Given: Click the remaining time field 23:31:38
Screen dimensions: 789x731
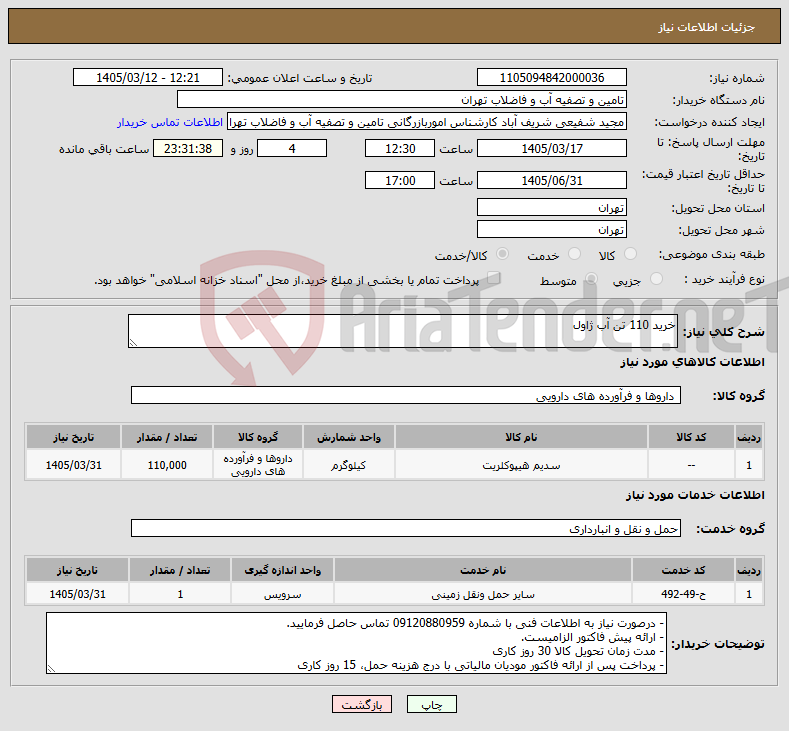Looking at the screenshot, I should (188, 148).
